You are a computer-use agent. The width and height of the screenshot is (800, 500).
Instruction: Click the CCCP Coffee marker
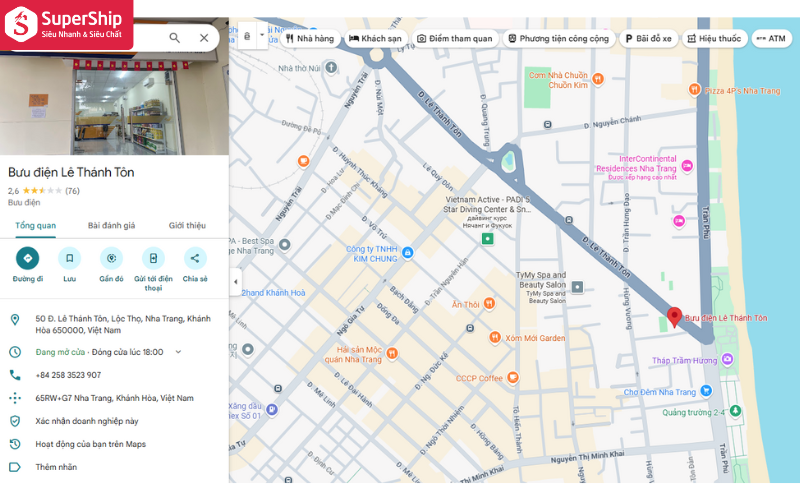[x=513, y=378]
